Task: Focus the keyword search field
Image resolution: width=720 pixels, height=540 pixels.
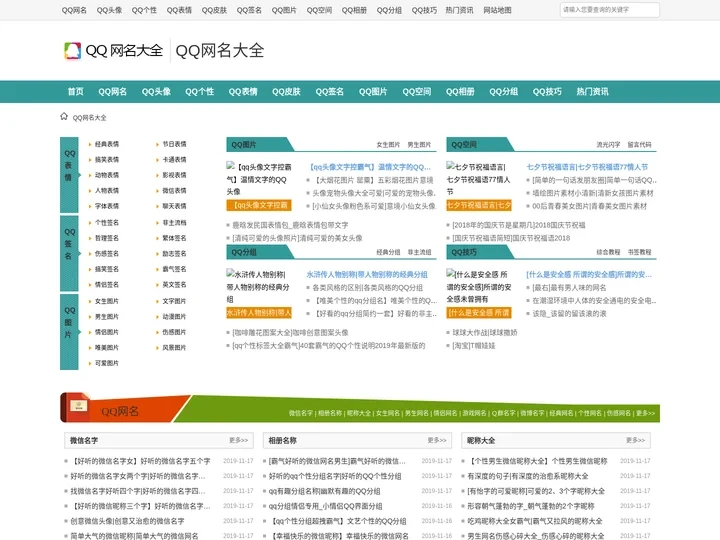Action: (x=609, y=10)
